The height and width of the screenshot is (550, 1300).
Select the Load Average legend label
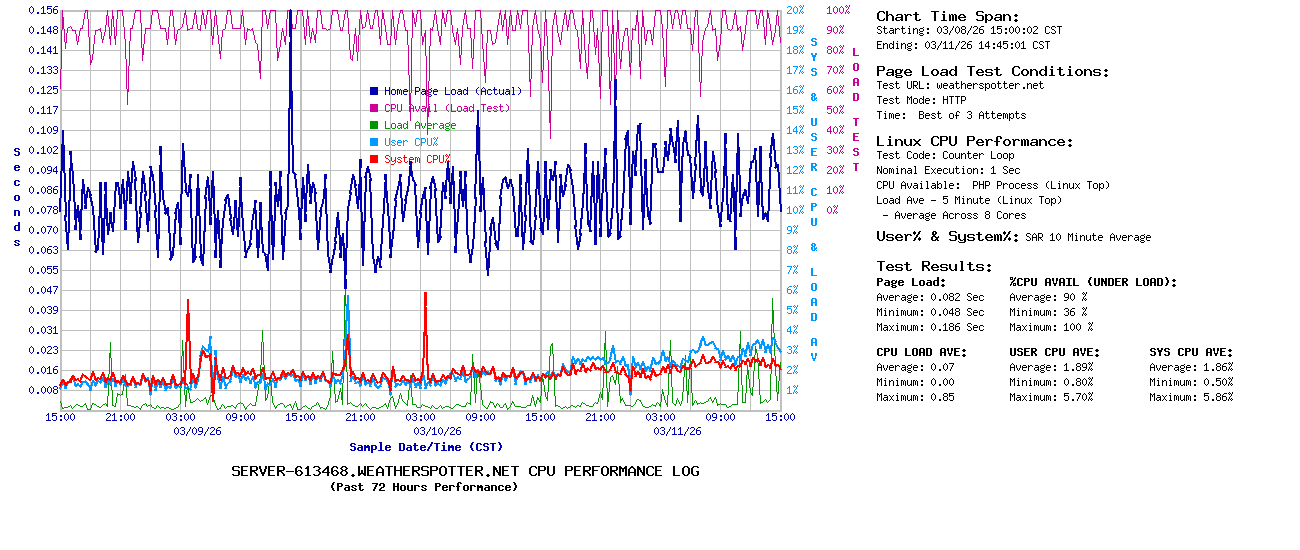click(x=420, y=125)
